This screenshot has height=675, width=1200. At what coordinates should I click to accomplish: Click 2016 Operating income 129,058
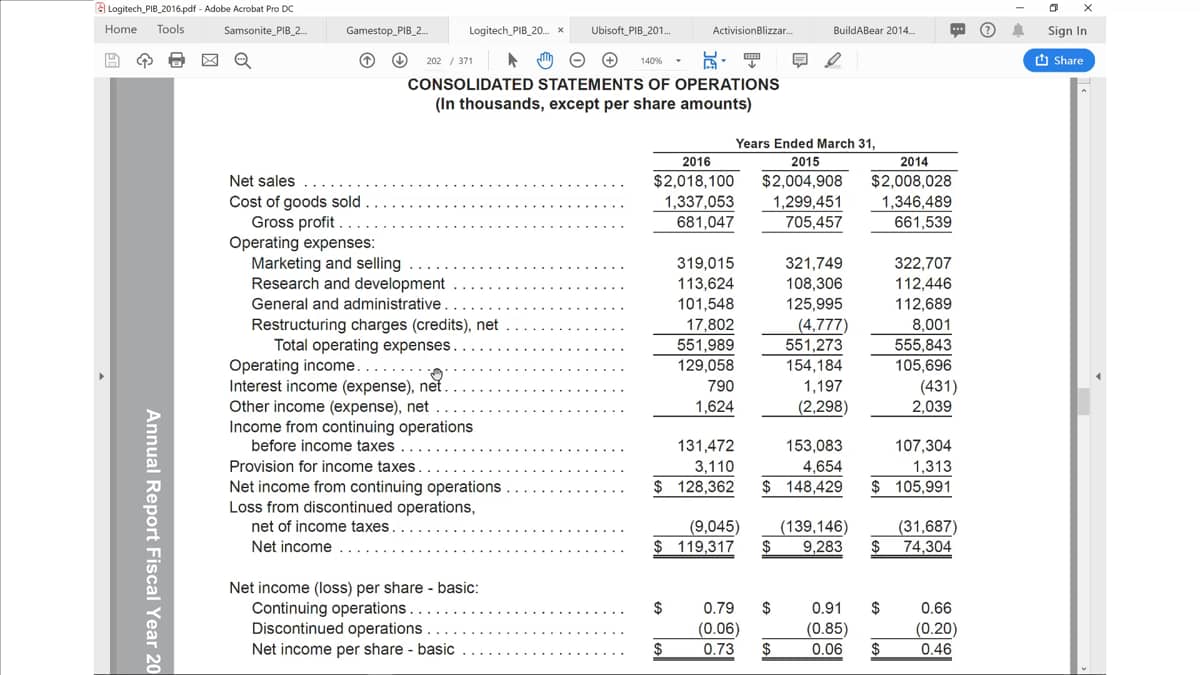point(705,365)
